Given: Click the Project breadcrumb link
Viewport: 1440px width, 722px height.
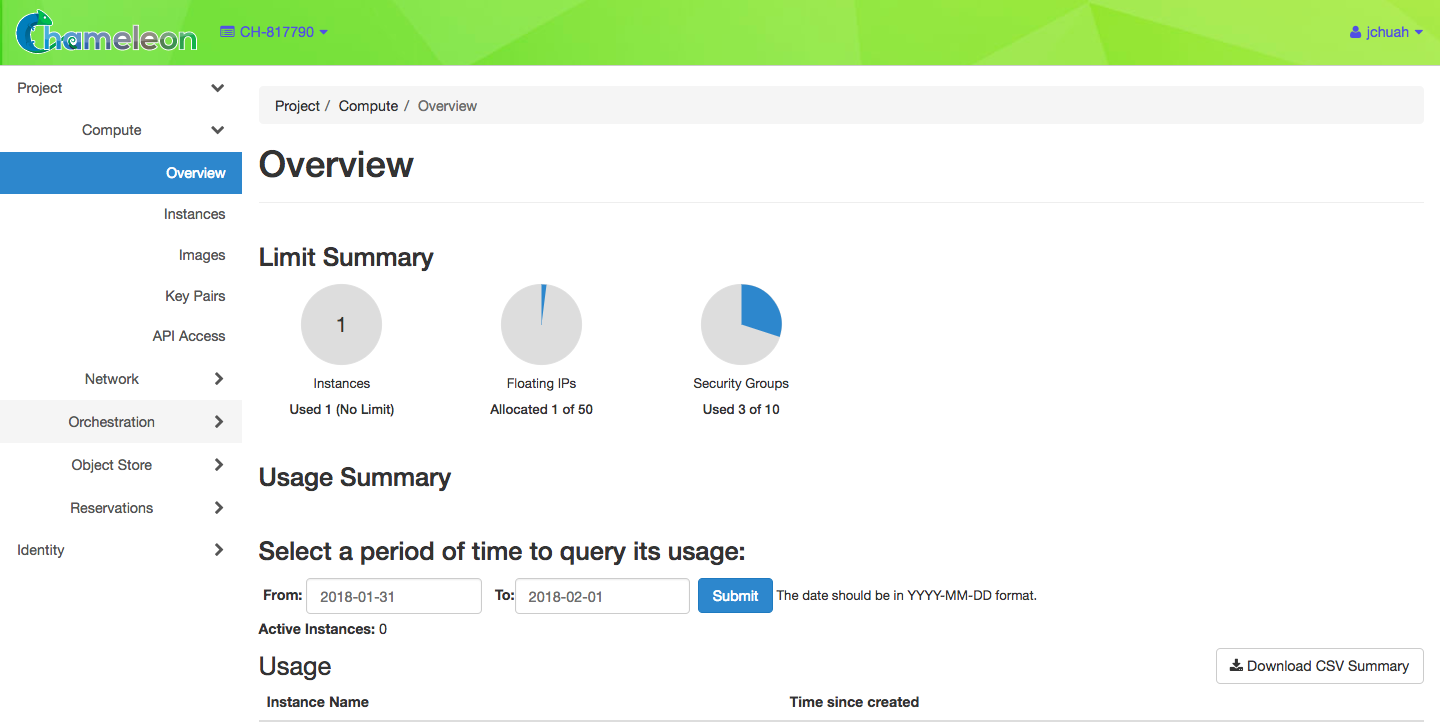Looking at the screenshot, I should [297, 106].
